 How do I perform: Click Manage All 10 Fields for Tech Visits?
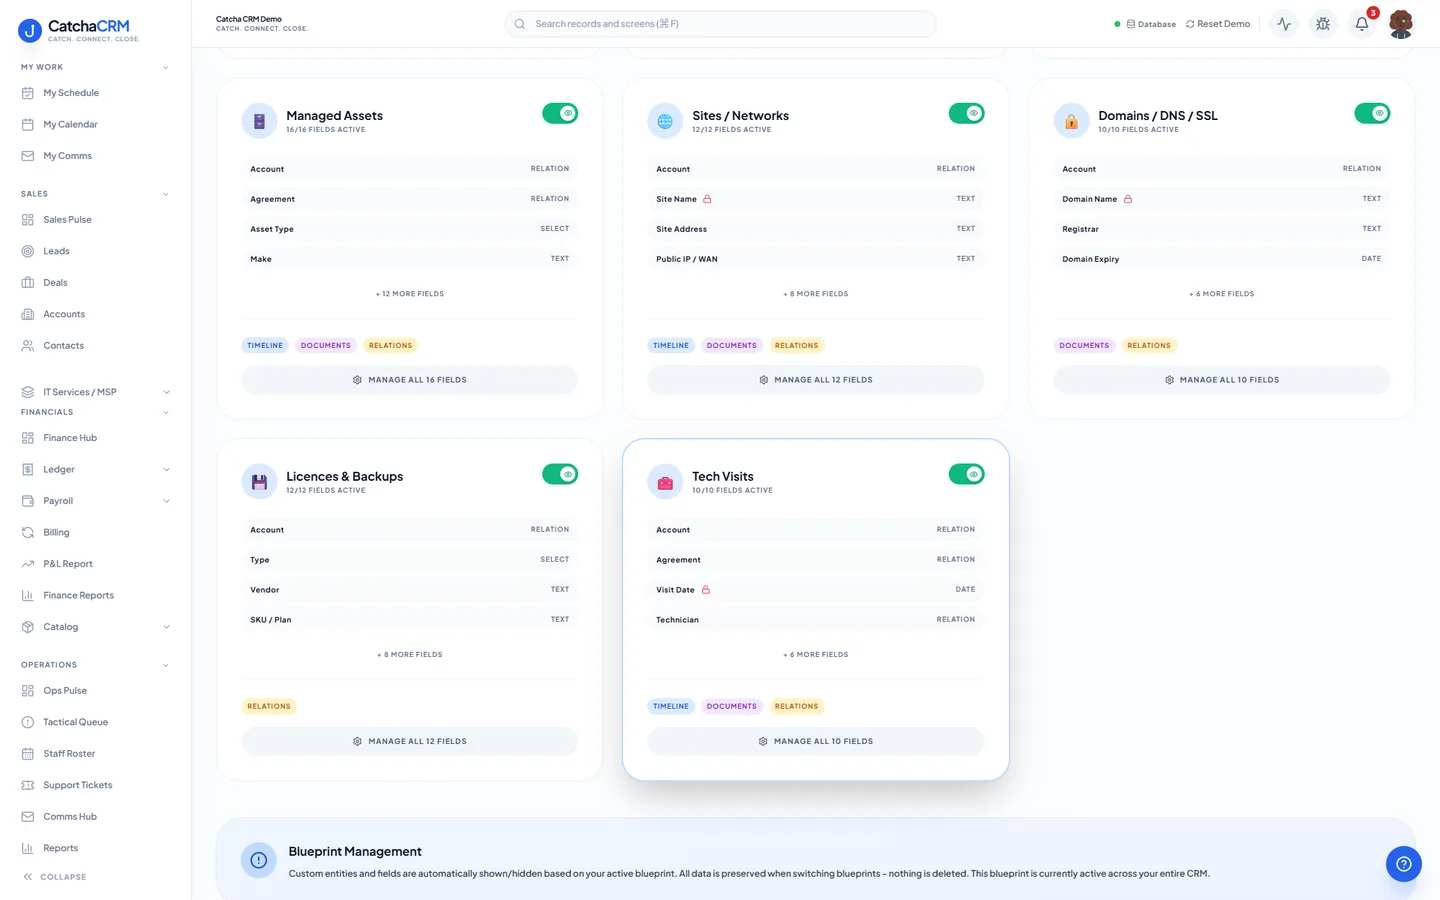click(816, 741)
